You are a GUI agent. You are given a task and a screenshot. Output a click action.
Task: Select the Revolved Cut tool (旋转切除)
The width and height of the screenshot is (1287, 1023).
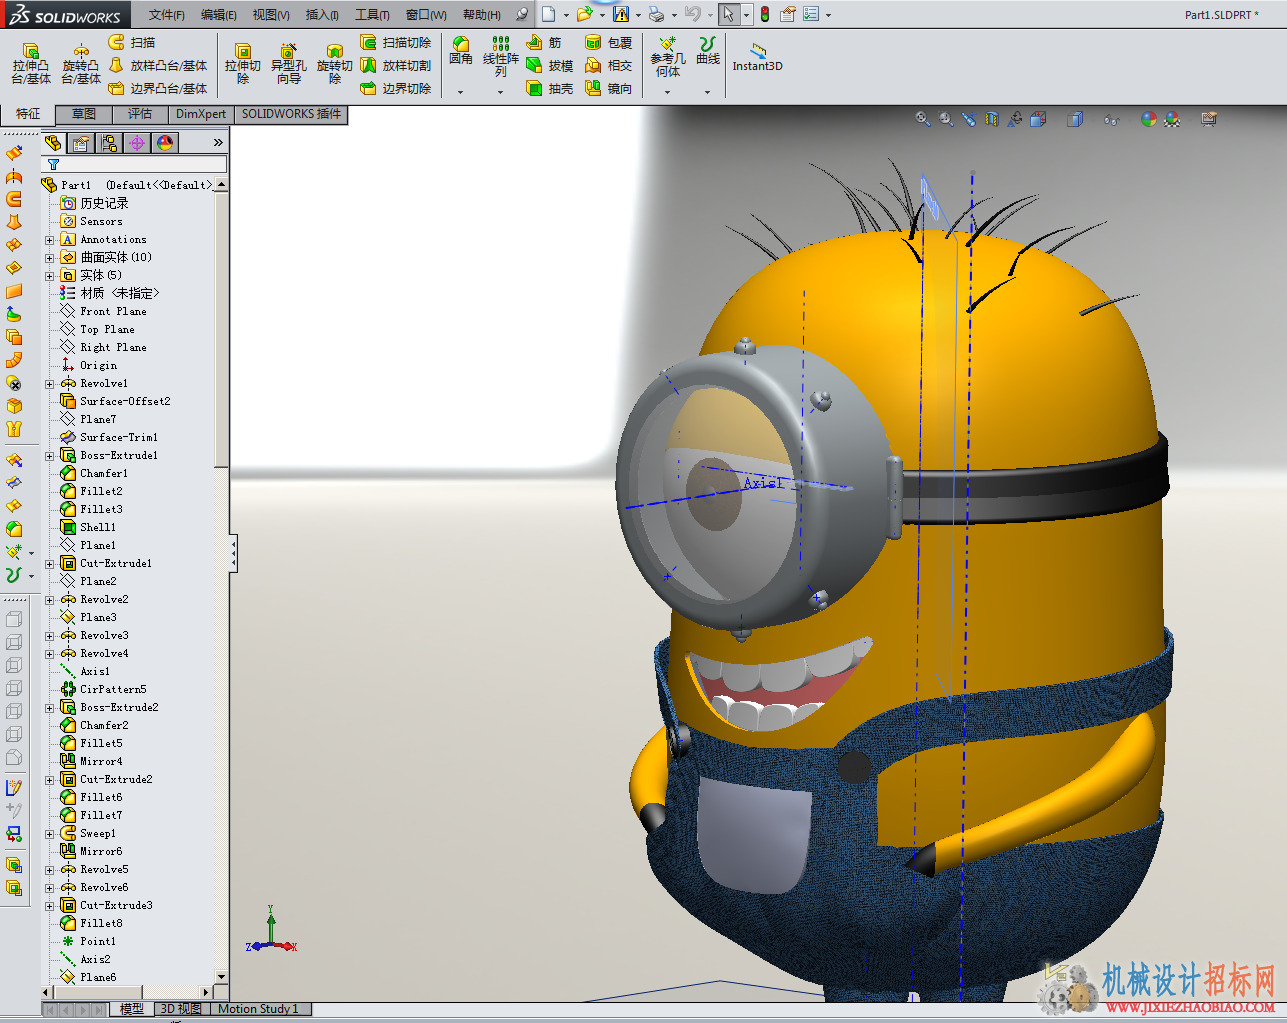pos(335,63)
